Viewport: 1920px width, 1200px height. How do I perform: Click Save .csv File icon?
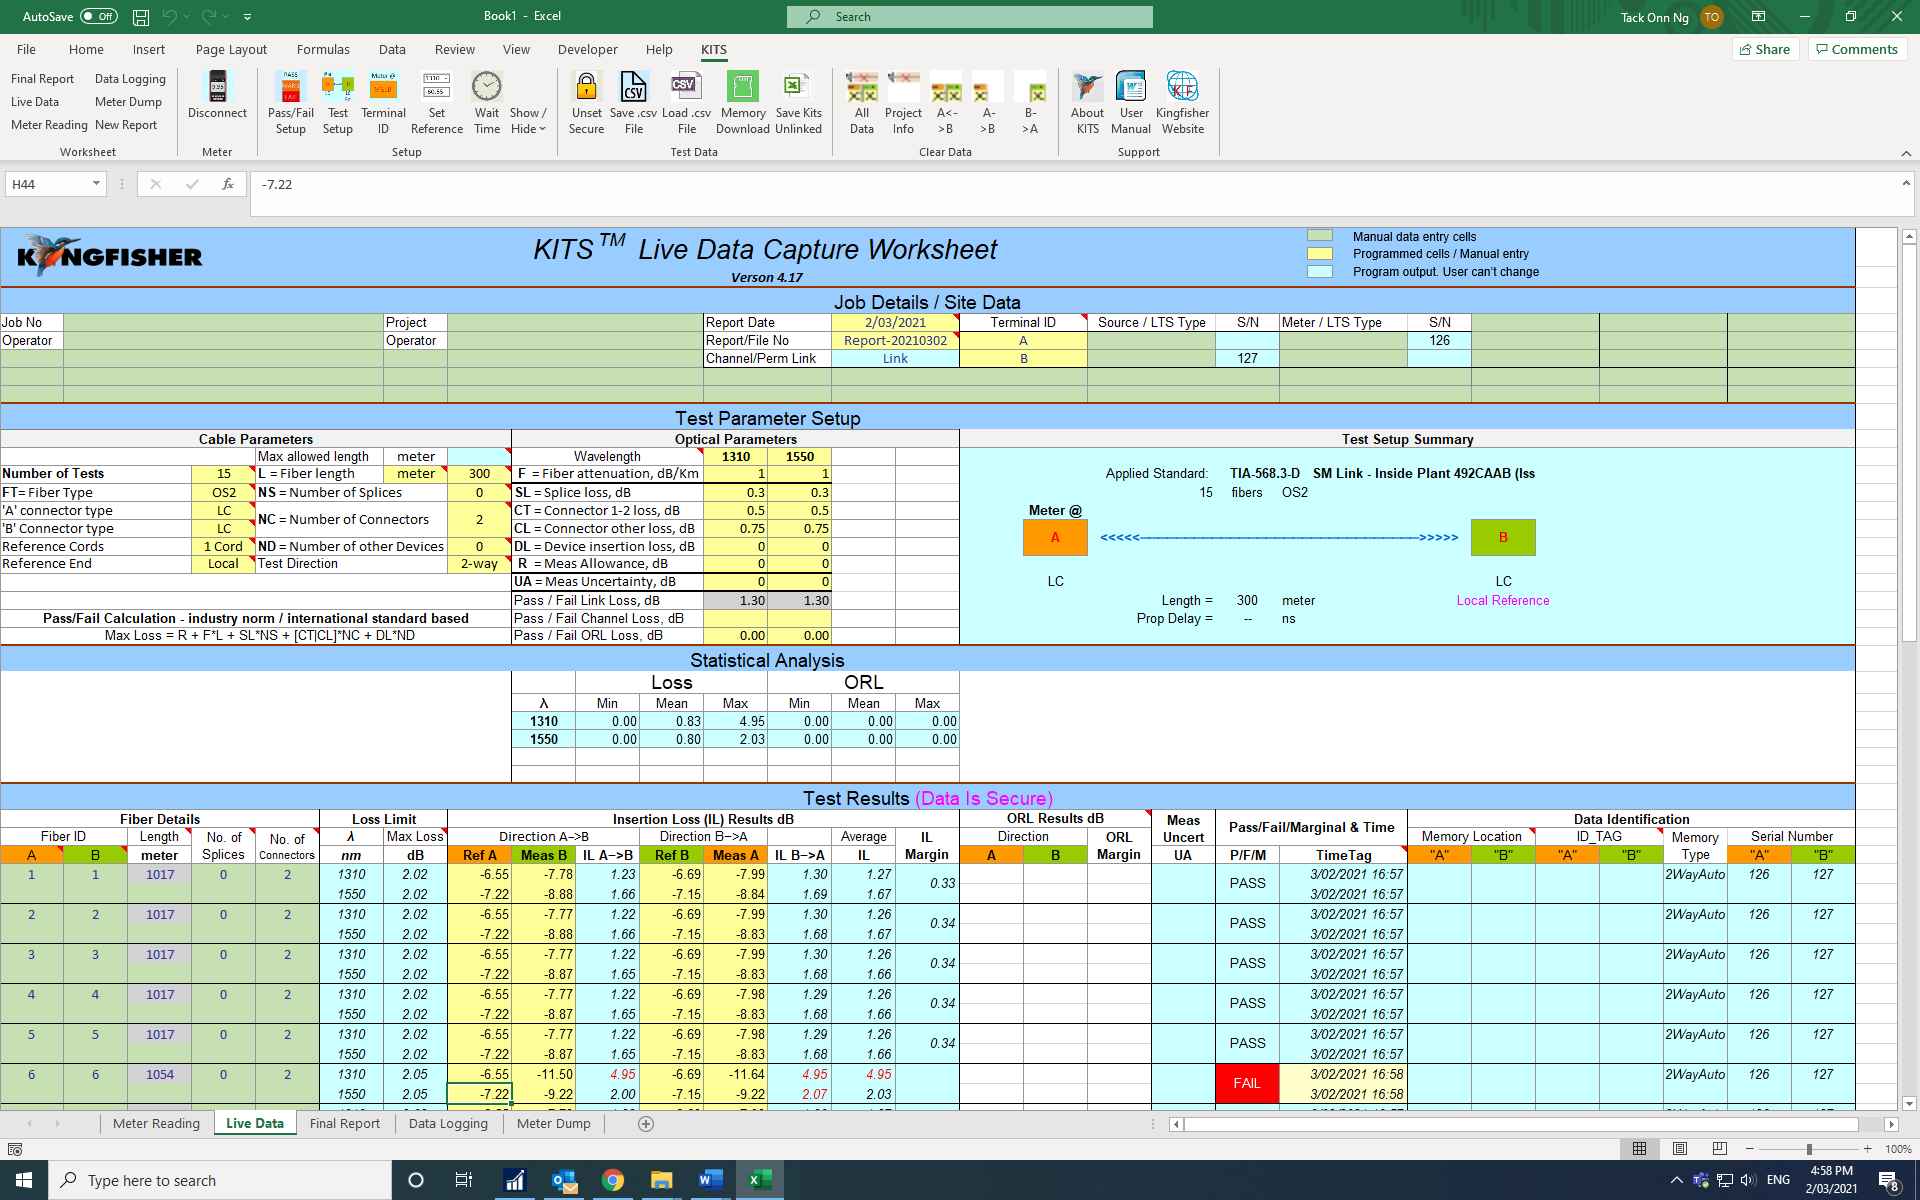click(633, 88)
